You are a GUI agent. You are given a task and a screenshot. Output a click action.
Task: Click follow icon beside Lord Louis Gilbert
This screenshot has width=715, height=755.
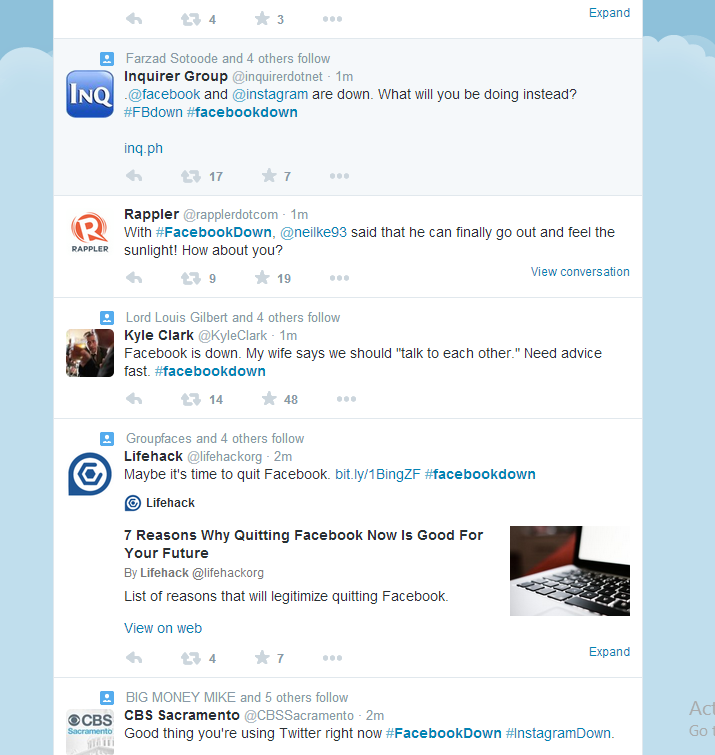(x=107, y=318)
